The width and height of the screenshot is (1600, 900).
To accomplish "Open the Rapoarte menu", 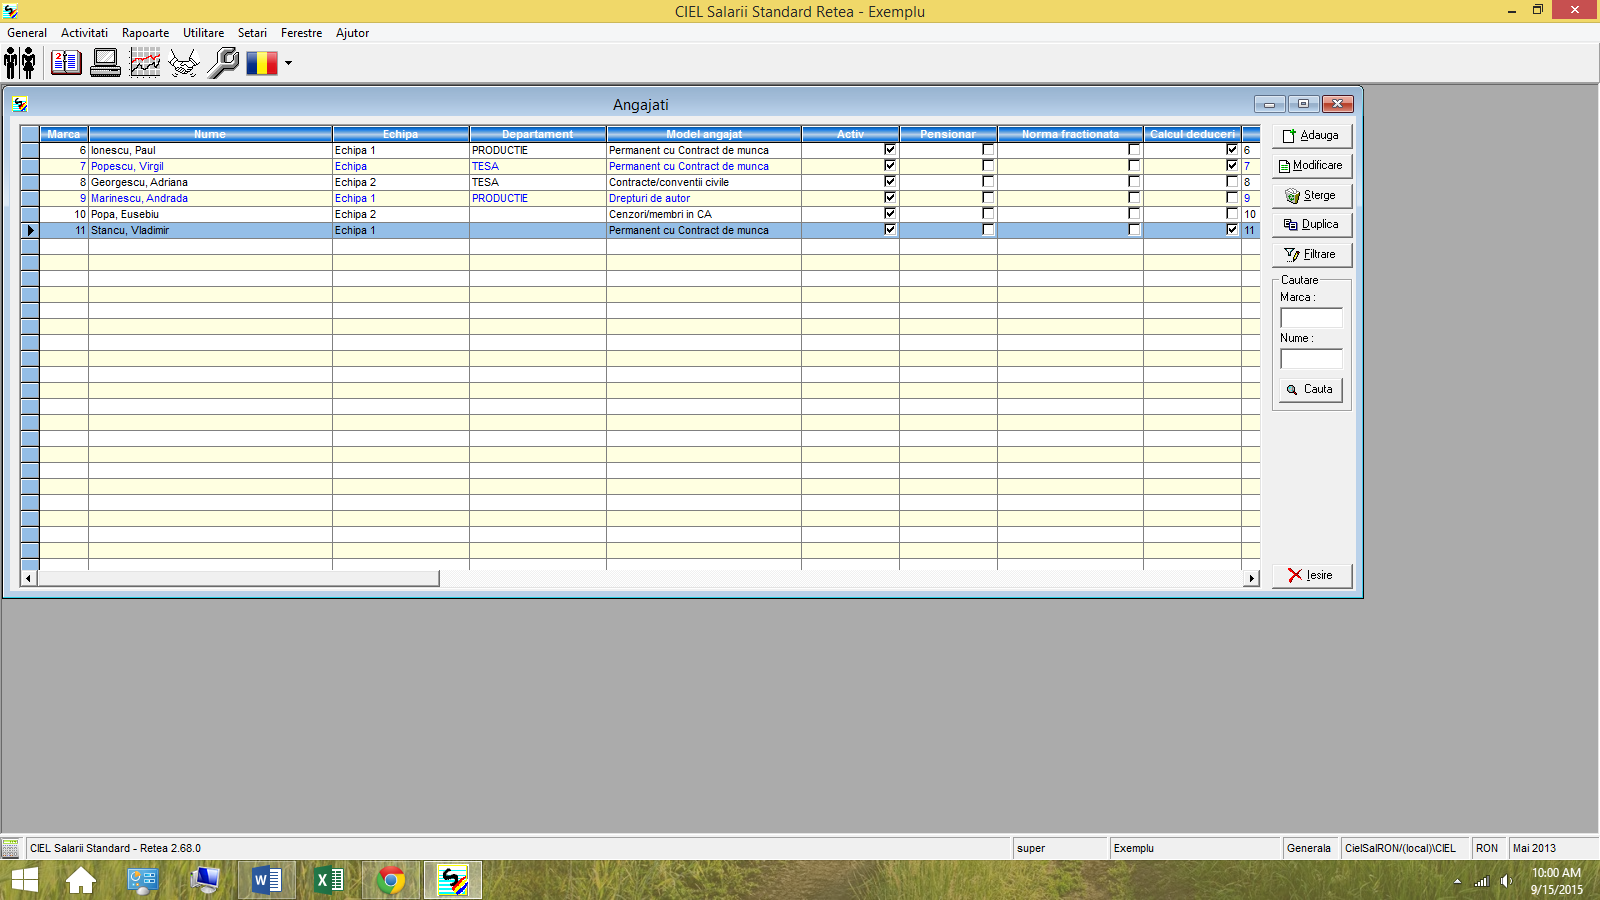I will (x=145, y=33).
